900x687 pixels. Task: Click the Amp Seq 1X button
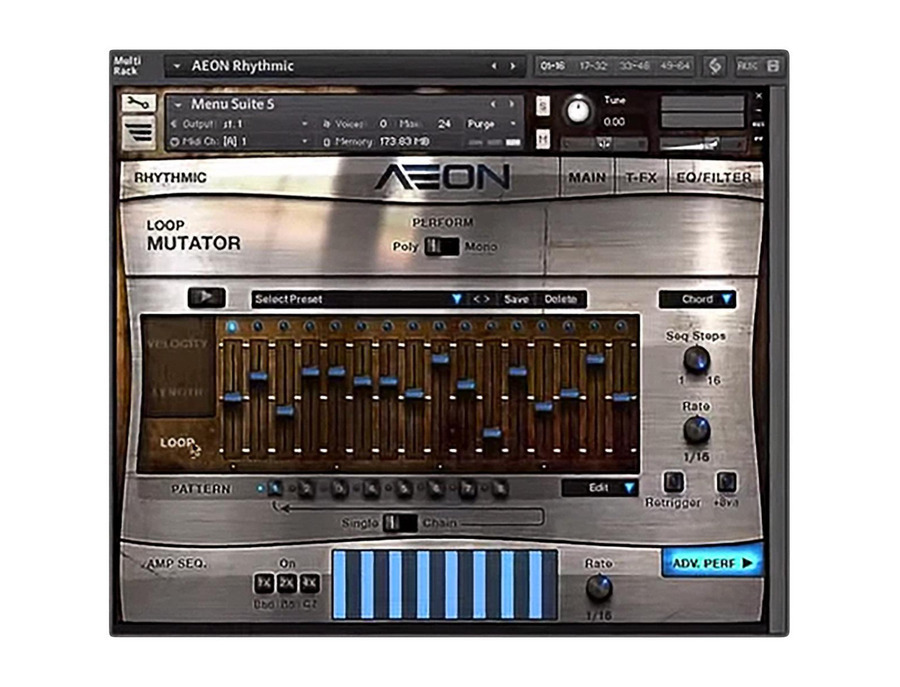coord(263,583)
